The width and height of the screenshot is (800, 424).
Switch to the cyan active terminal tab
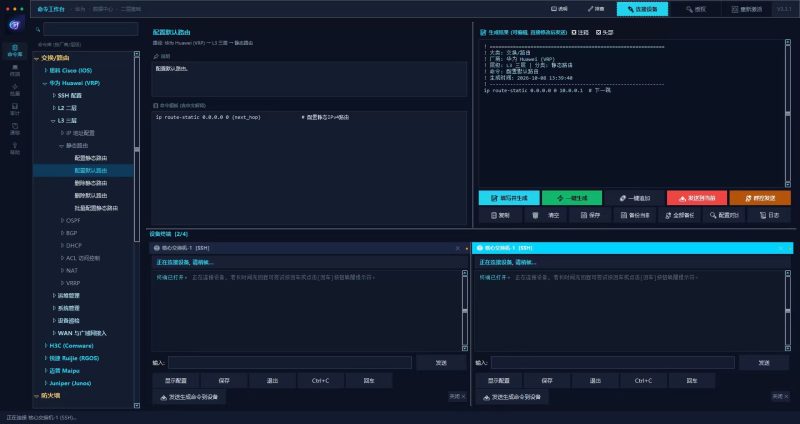click(x=633, y=248)
